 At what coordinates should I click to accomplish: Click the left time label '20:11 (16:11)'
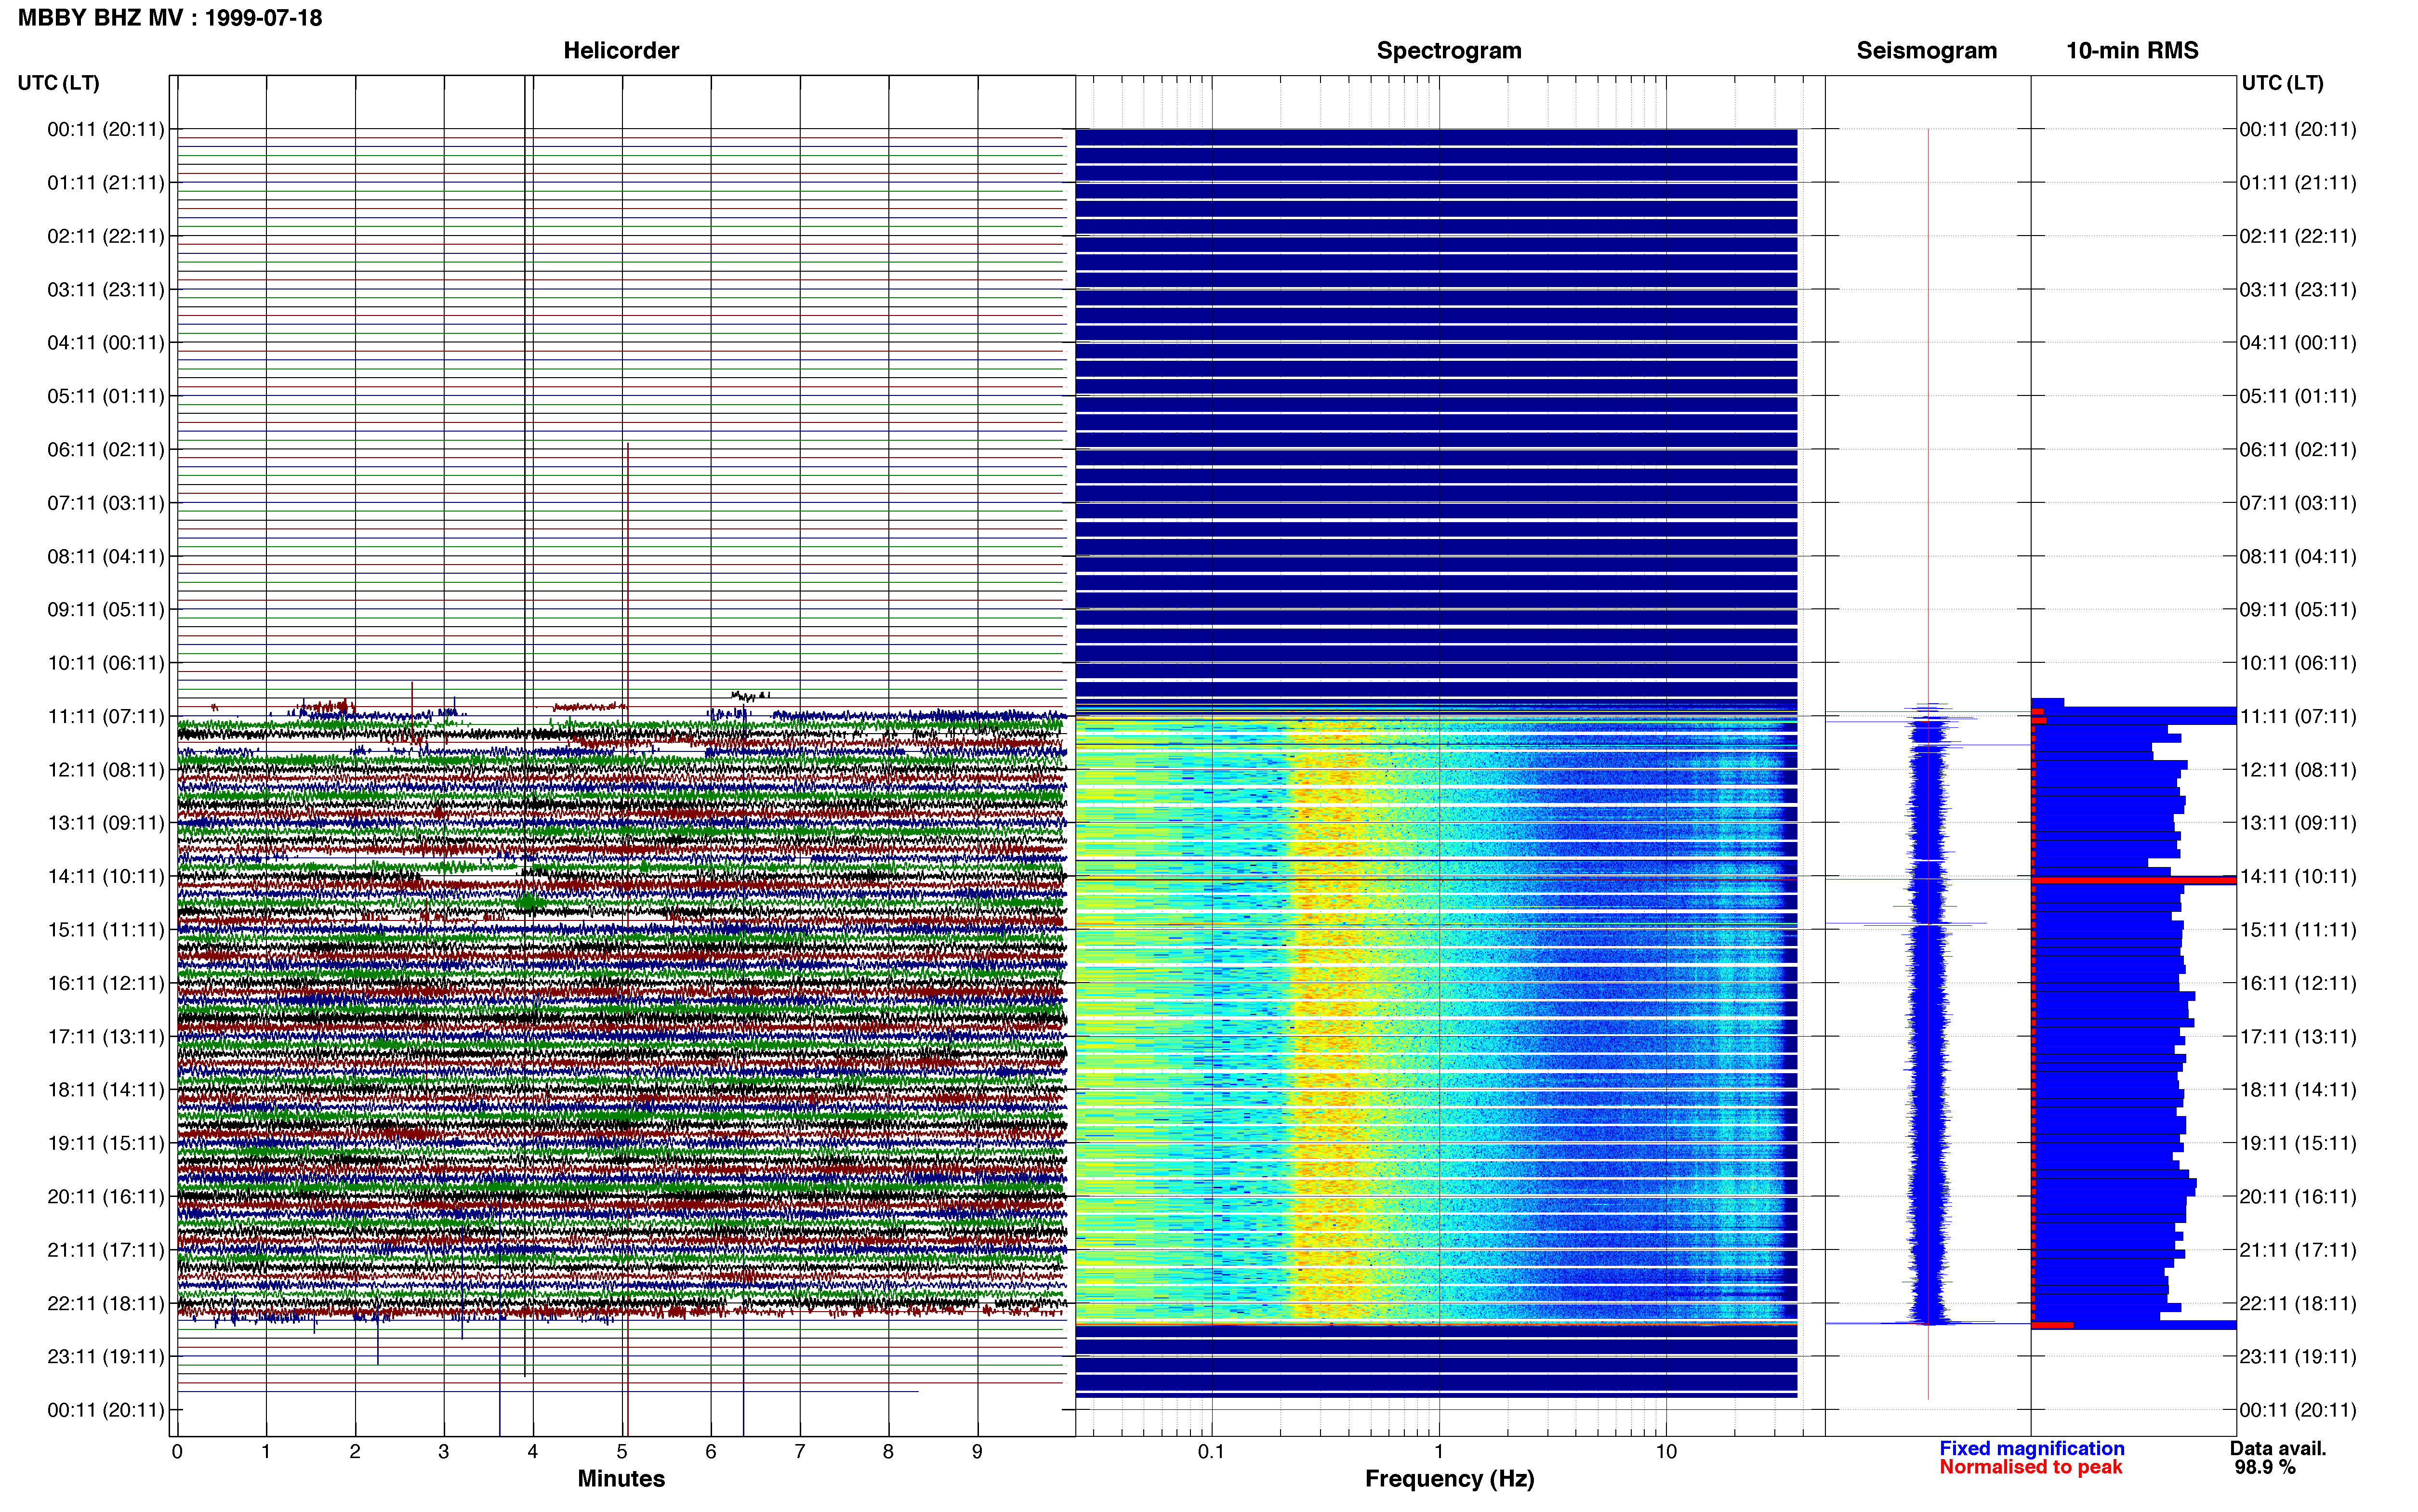tap(106, 1197)
